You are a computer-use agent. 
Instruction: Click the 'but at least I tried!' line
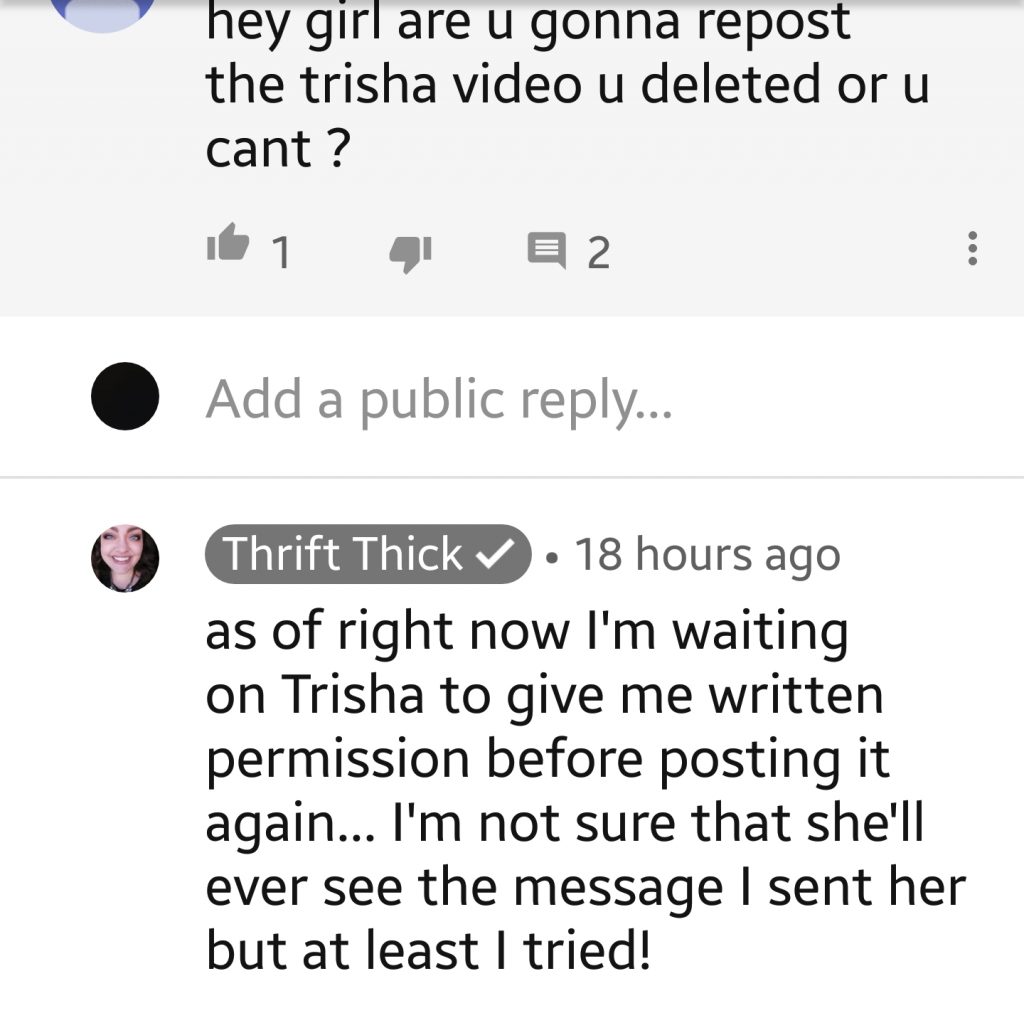[x=428, y=950]
